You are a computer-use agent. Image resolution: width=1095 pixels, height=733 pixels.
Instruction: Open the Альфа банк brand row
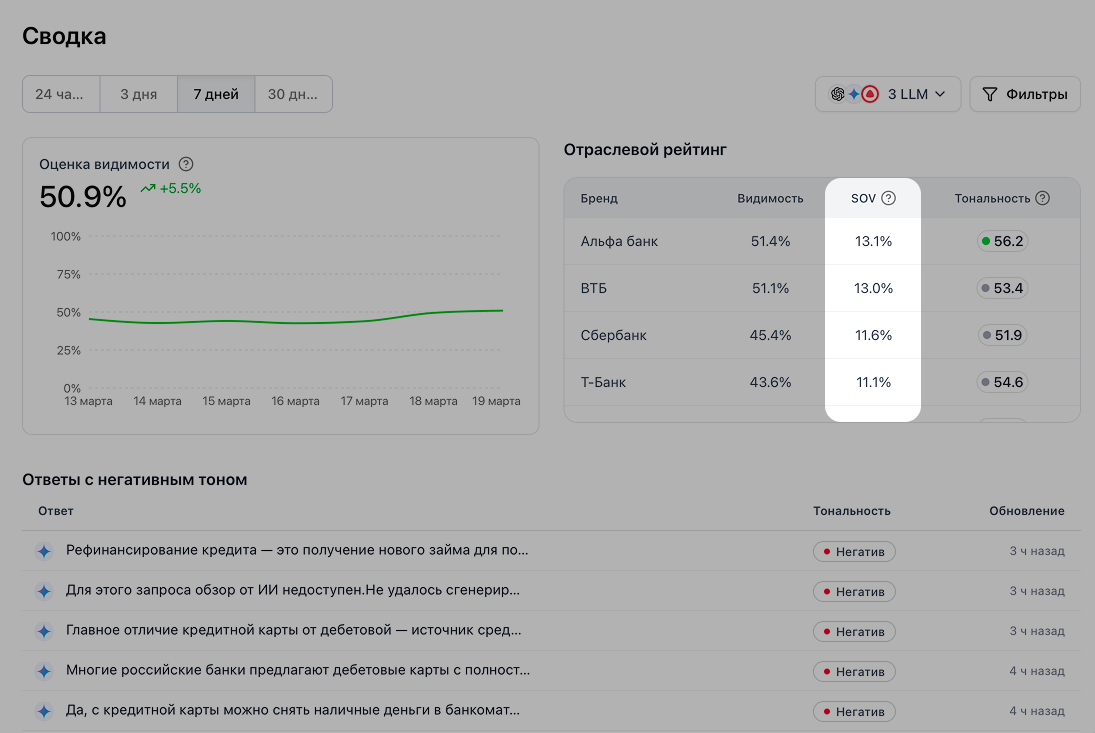(619, 241)
